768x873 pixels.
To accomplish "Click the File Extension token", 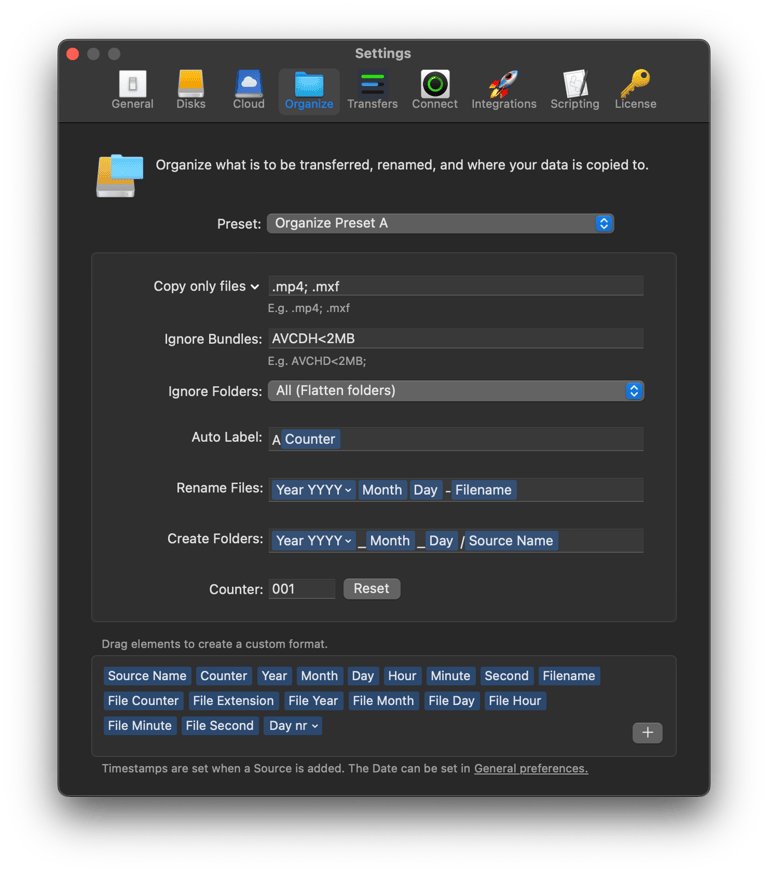I will 233,701.
